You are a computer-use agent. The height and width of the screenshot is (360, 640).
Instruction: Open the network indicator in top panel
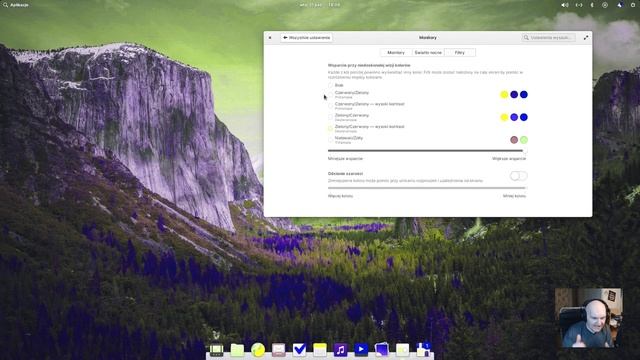[x=579, y=5]
